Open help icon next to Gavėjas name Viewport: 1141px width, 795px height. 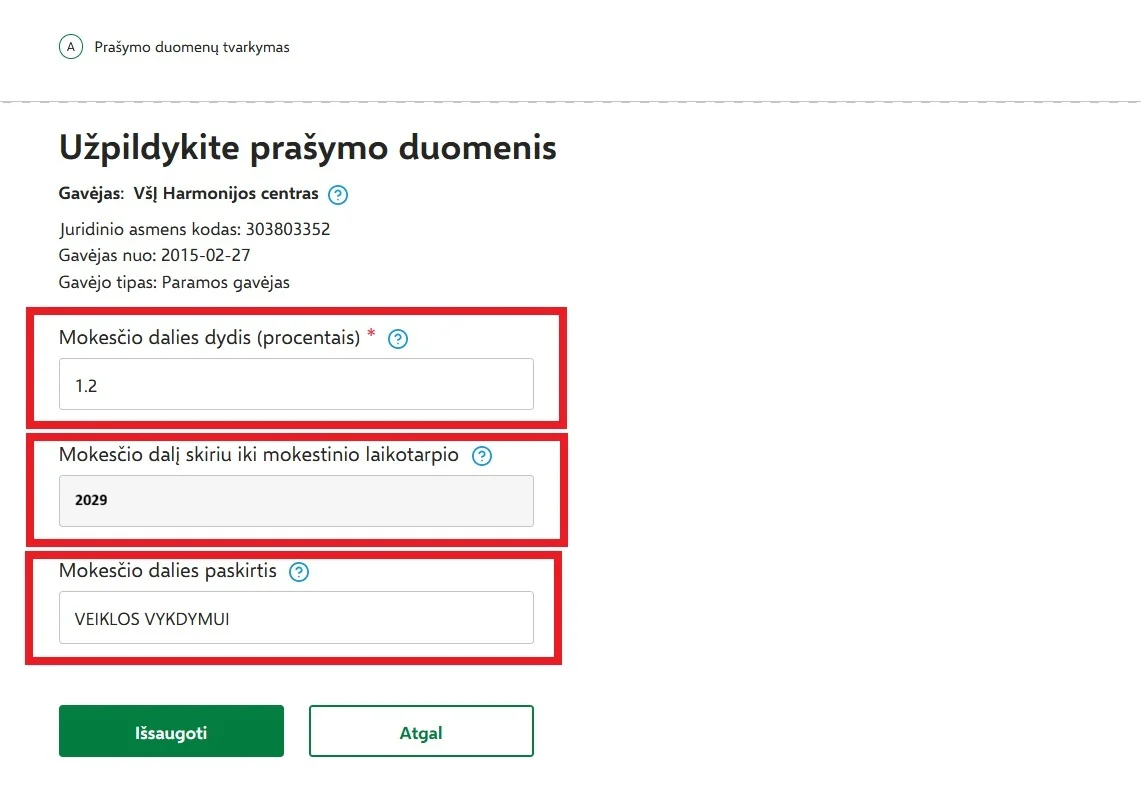(x=338, y=195)
